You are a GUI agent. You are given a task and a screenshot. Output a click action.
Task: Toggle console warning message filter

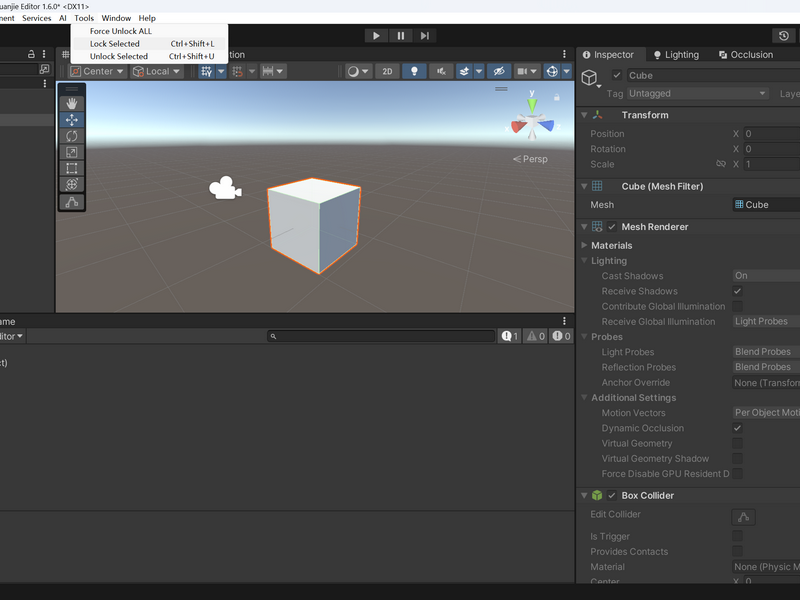tap(536, 336)
